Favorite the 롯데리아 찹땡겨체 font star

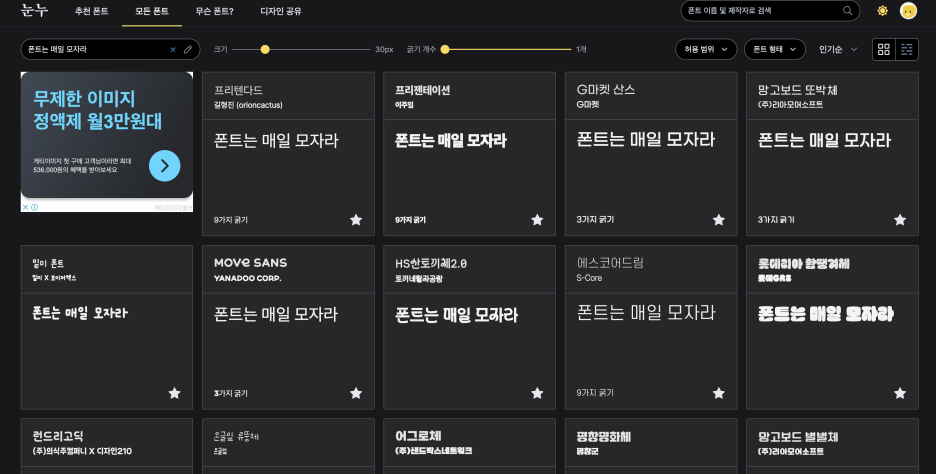click(x=900, y=393)
